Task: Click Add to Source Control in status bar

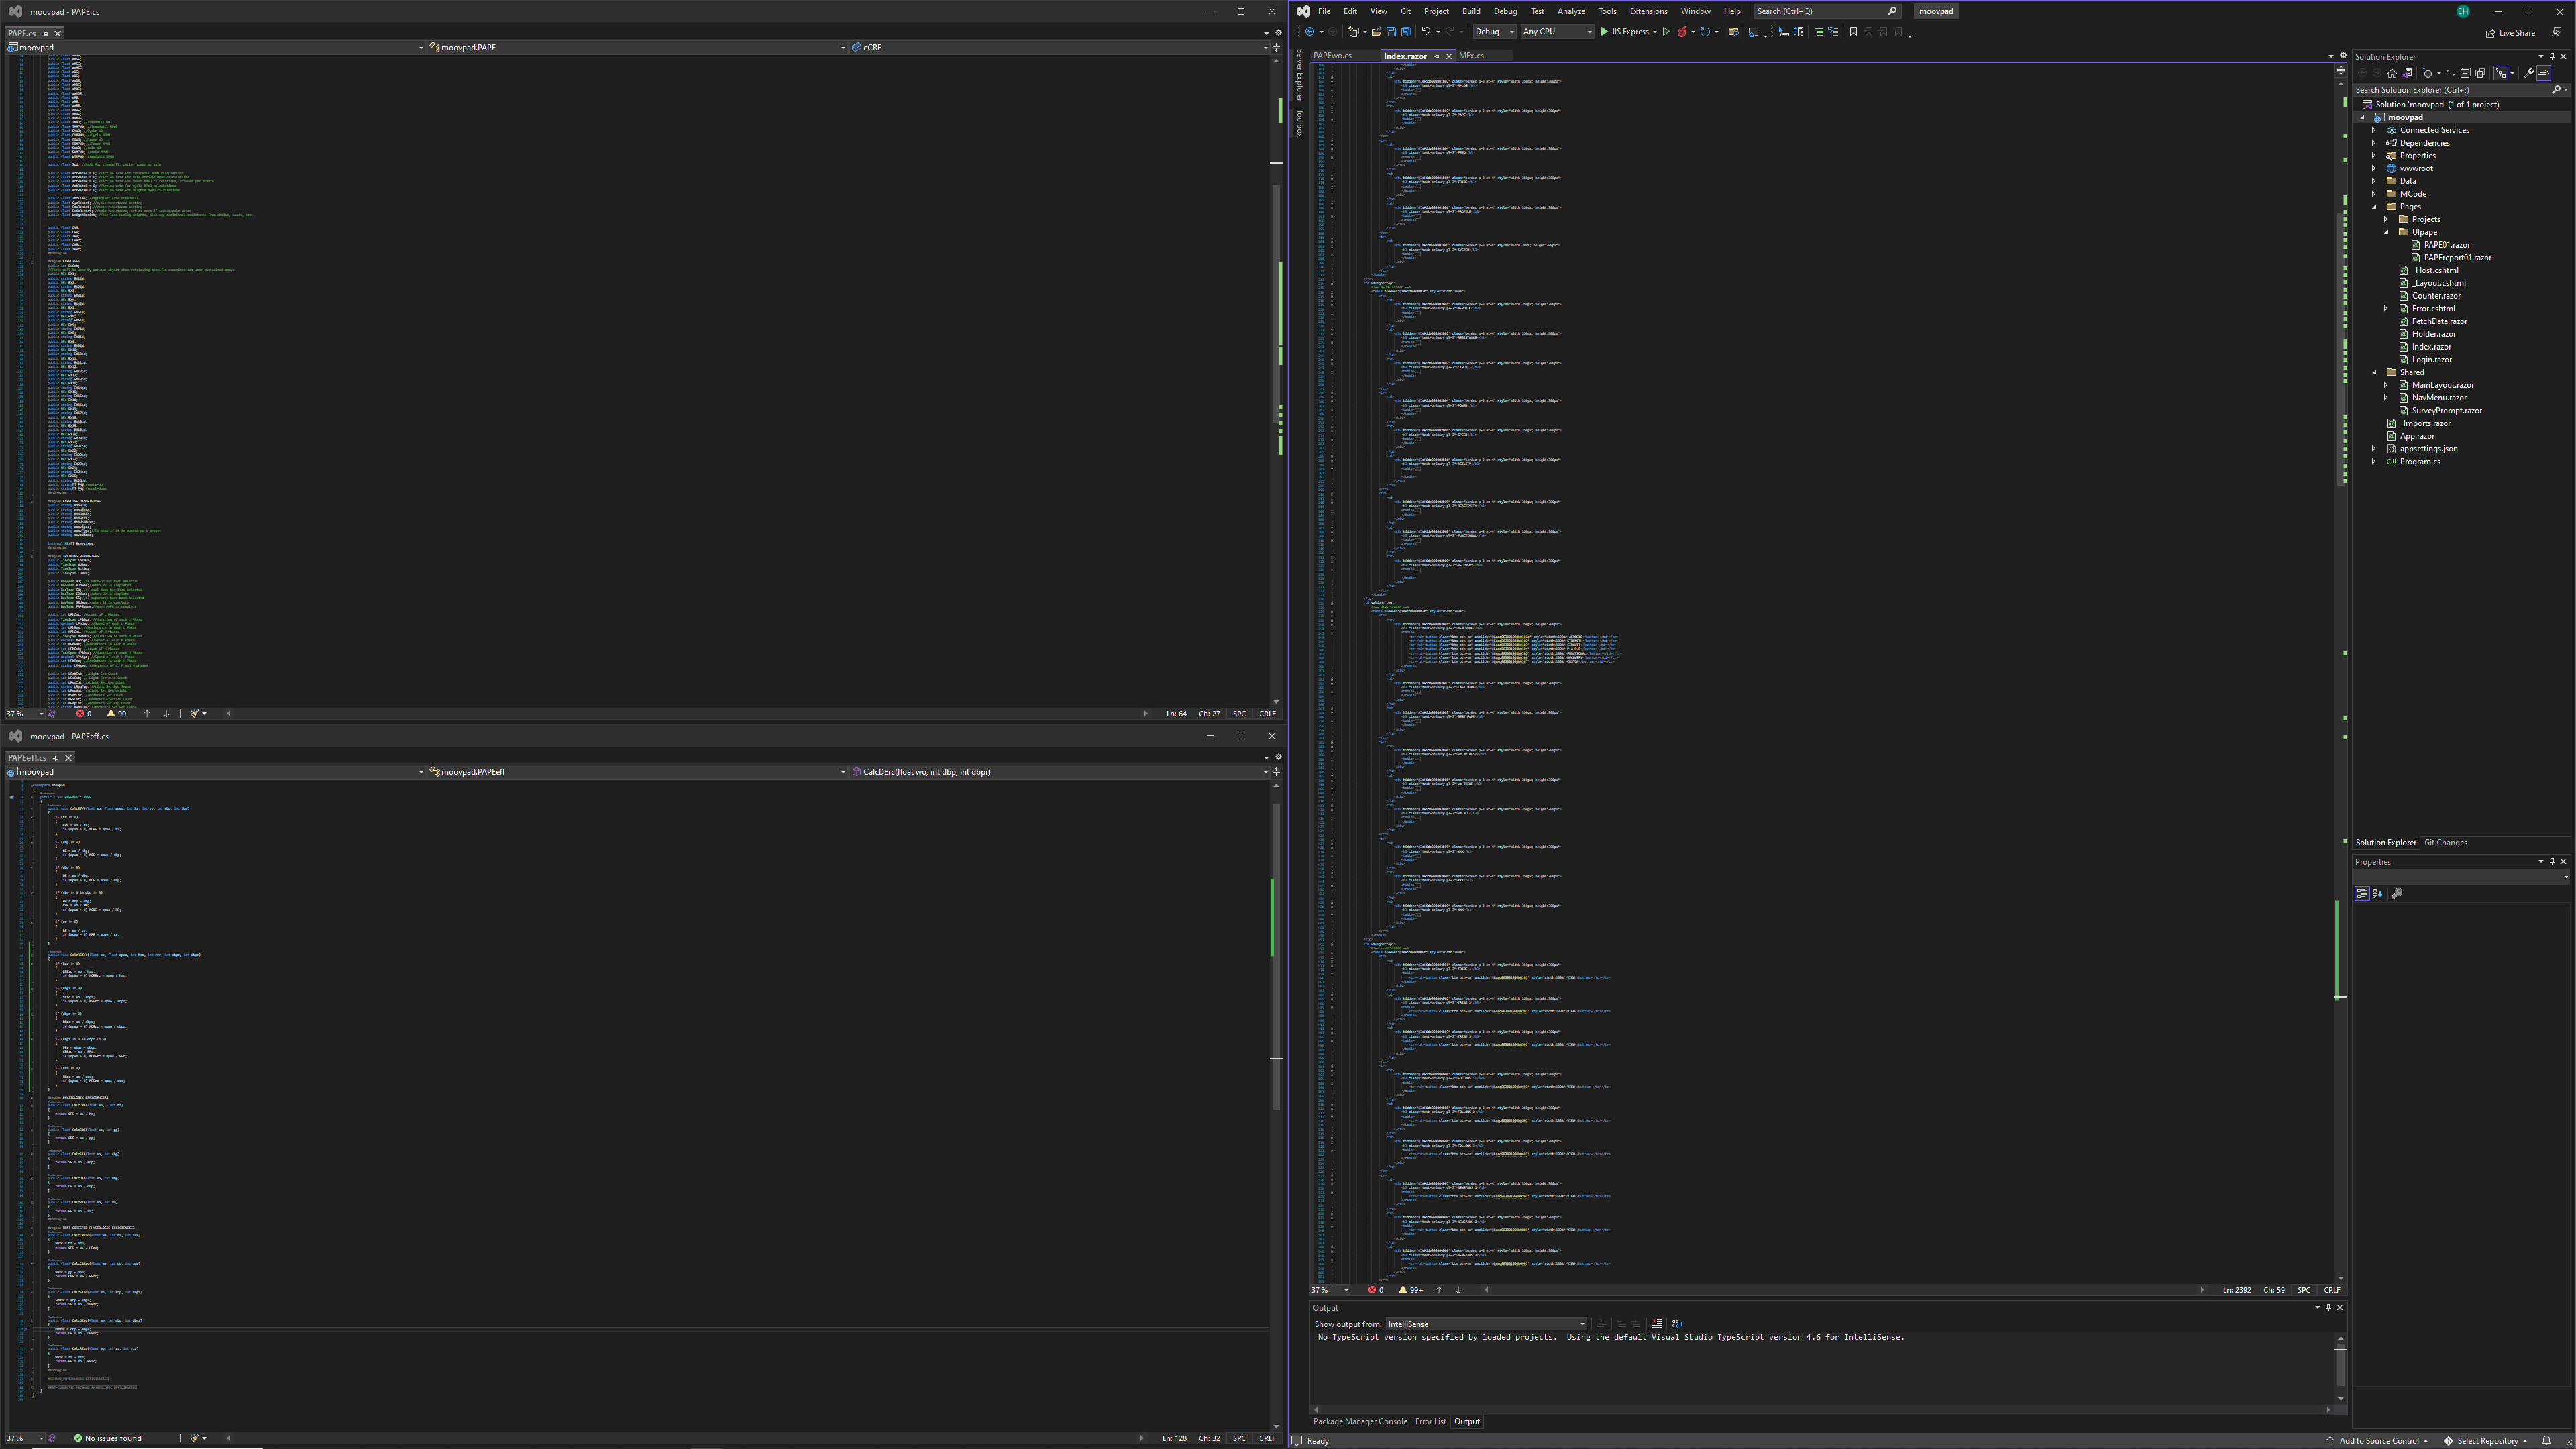Action: 2377,1441
